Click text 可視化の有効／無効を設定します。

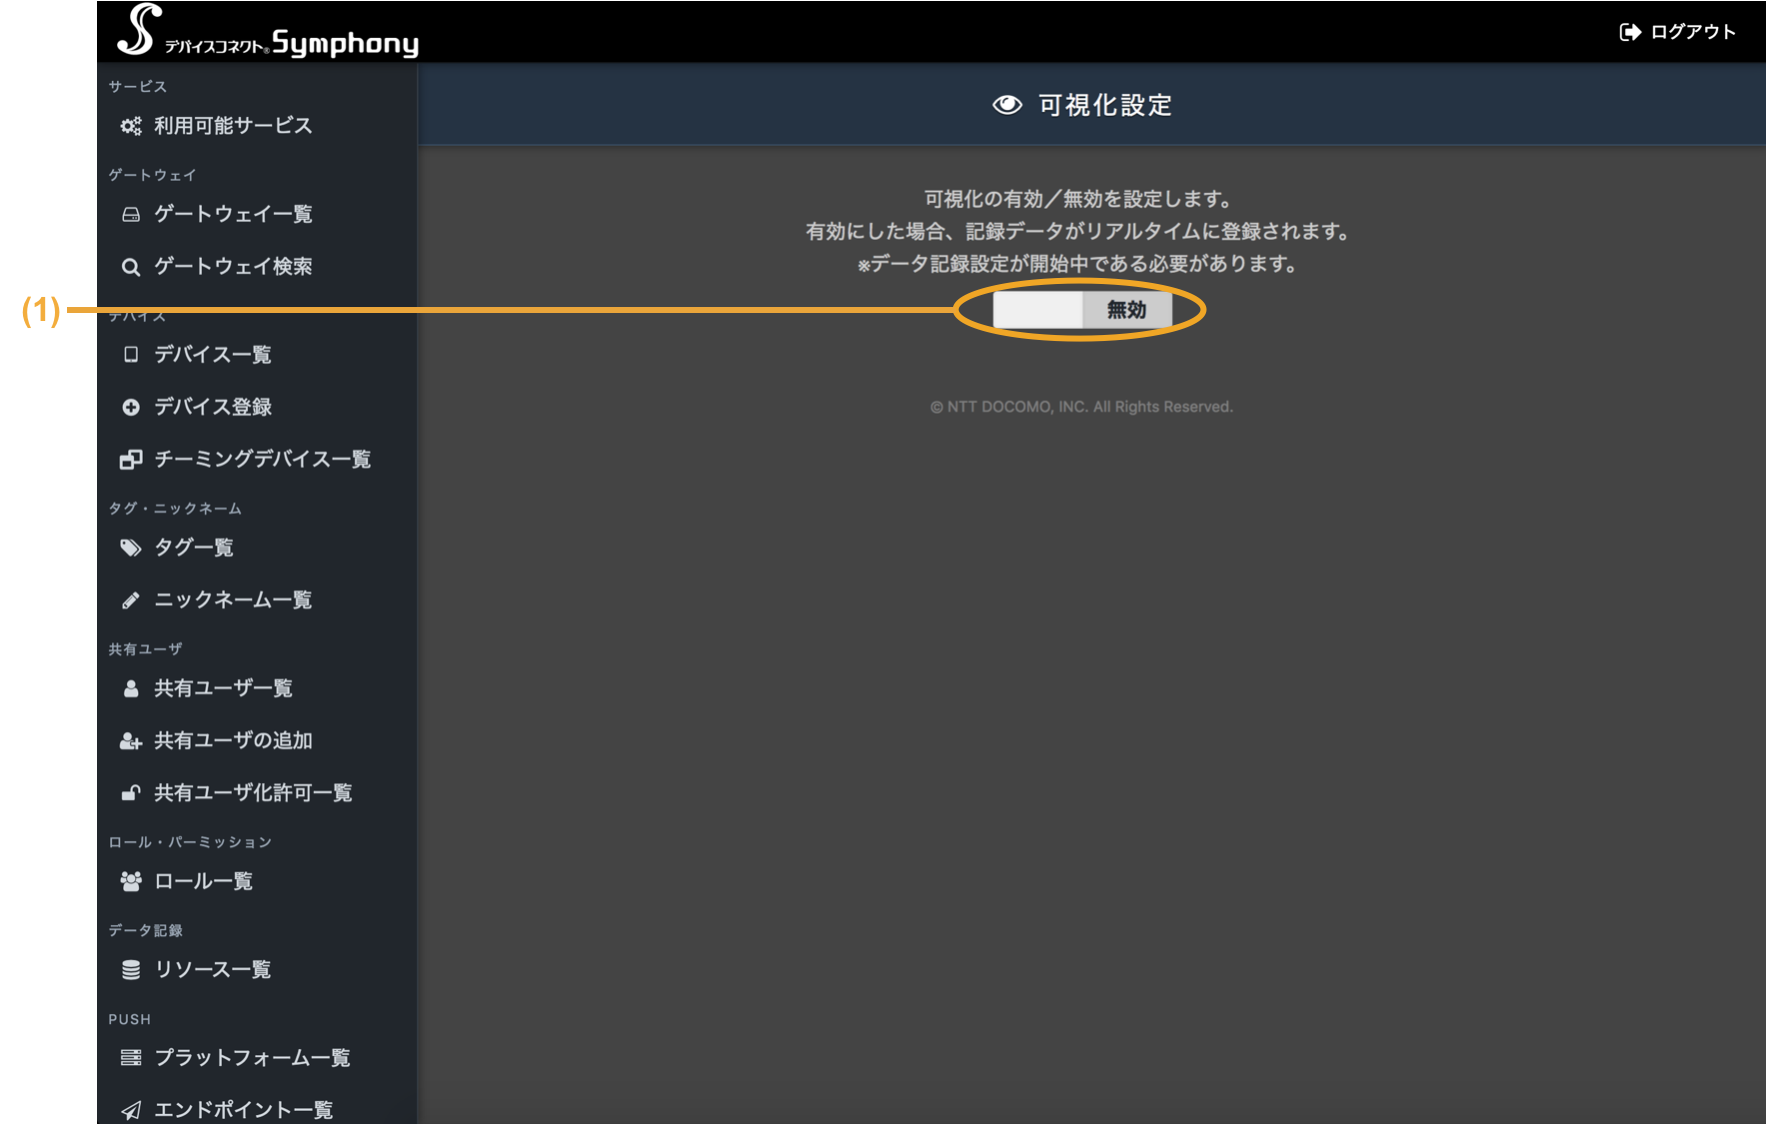[x=1081, y=199]
